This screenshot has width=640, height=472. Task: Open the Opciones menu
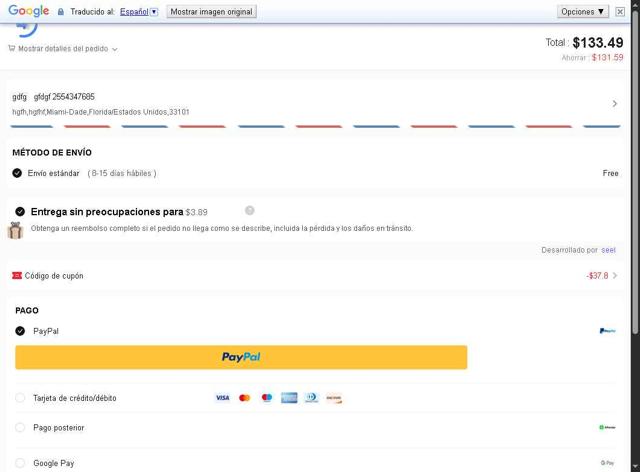[582, 11]
